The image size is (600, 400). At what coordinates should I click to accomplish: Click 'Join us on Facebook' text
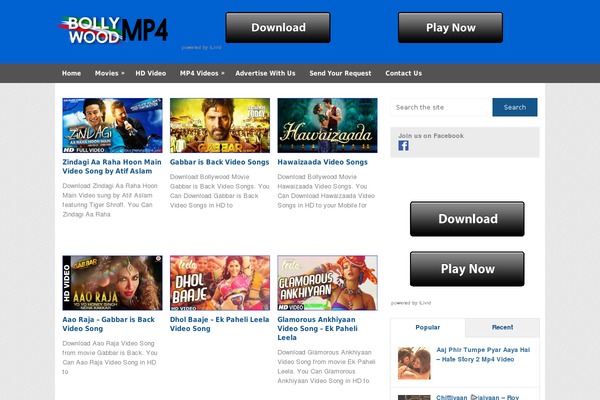[430, 136]
